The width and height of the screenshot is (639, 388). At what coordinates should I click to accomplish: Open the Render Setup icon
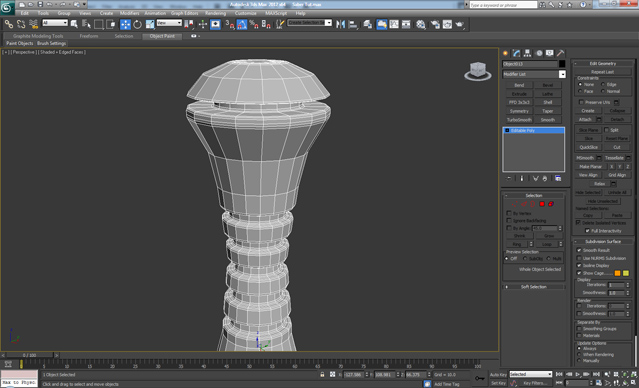[435, 24]
